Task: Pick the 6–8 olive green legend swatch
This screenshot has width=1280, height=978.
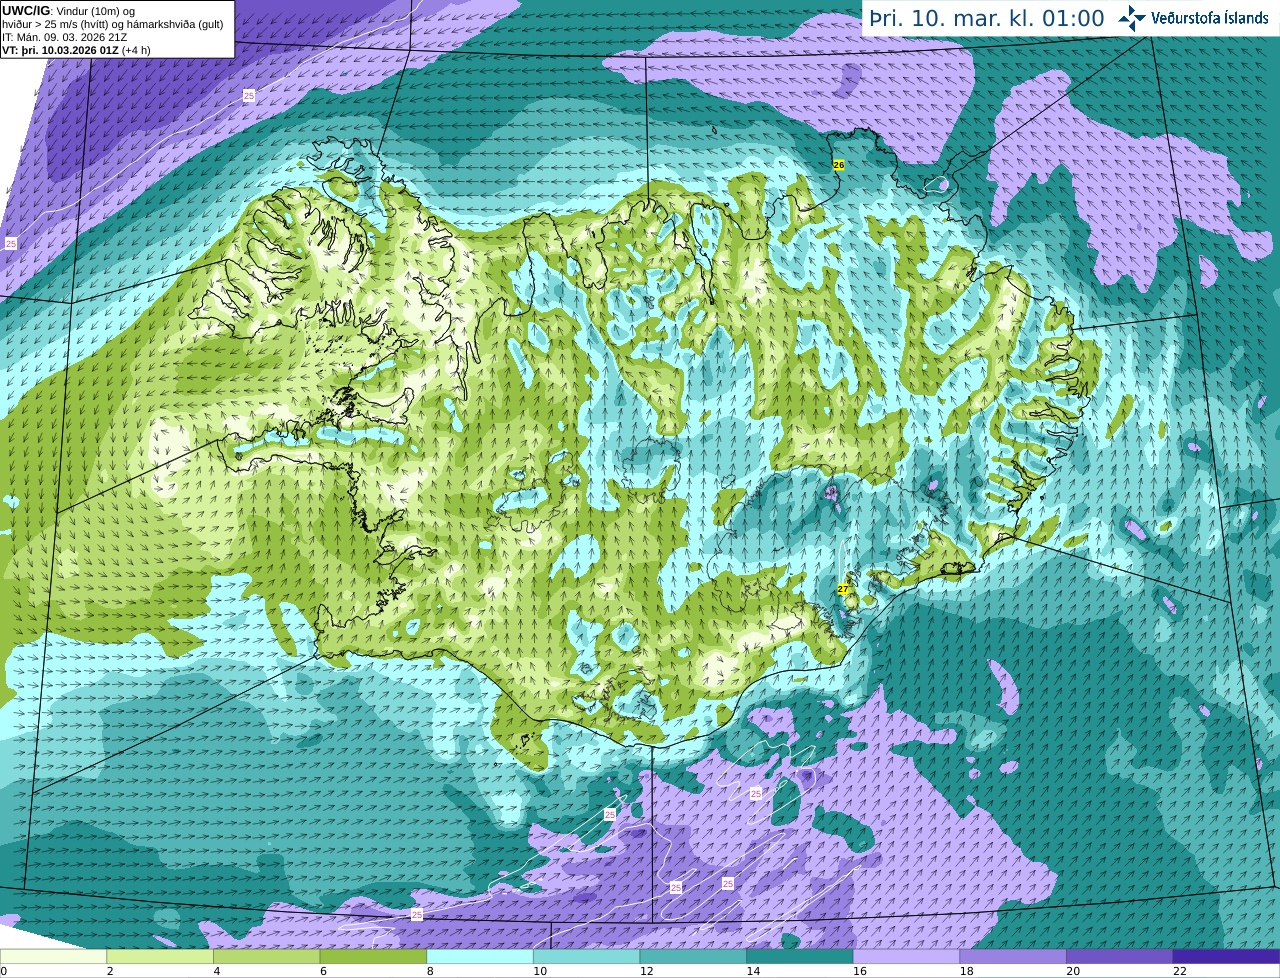Action: 373,956
